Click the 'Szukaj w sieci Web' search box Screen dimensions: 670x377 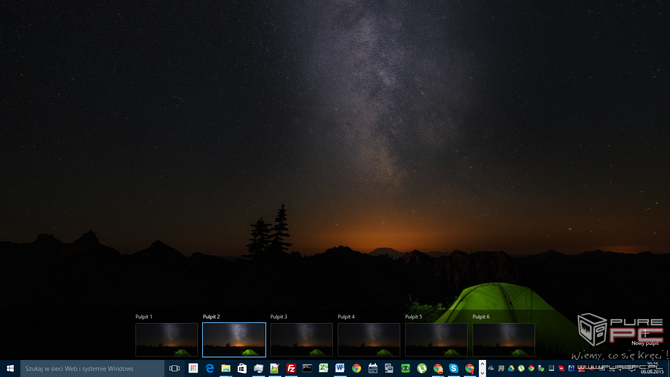(92, 368)
